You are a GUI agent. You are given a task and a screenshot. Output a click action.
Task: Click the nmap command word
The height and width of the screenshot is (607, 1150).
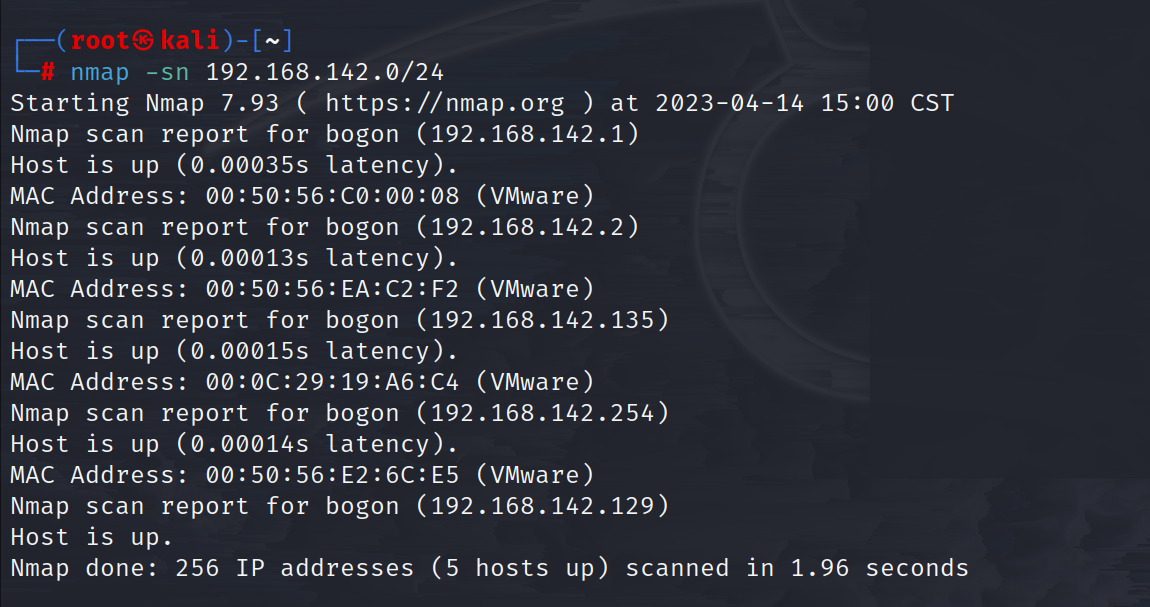pyautogui.click(x=100, y=72)
